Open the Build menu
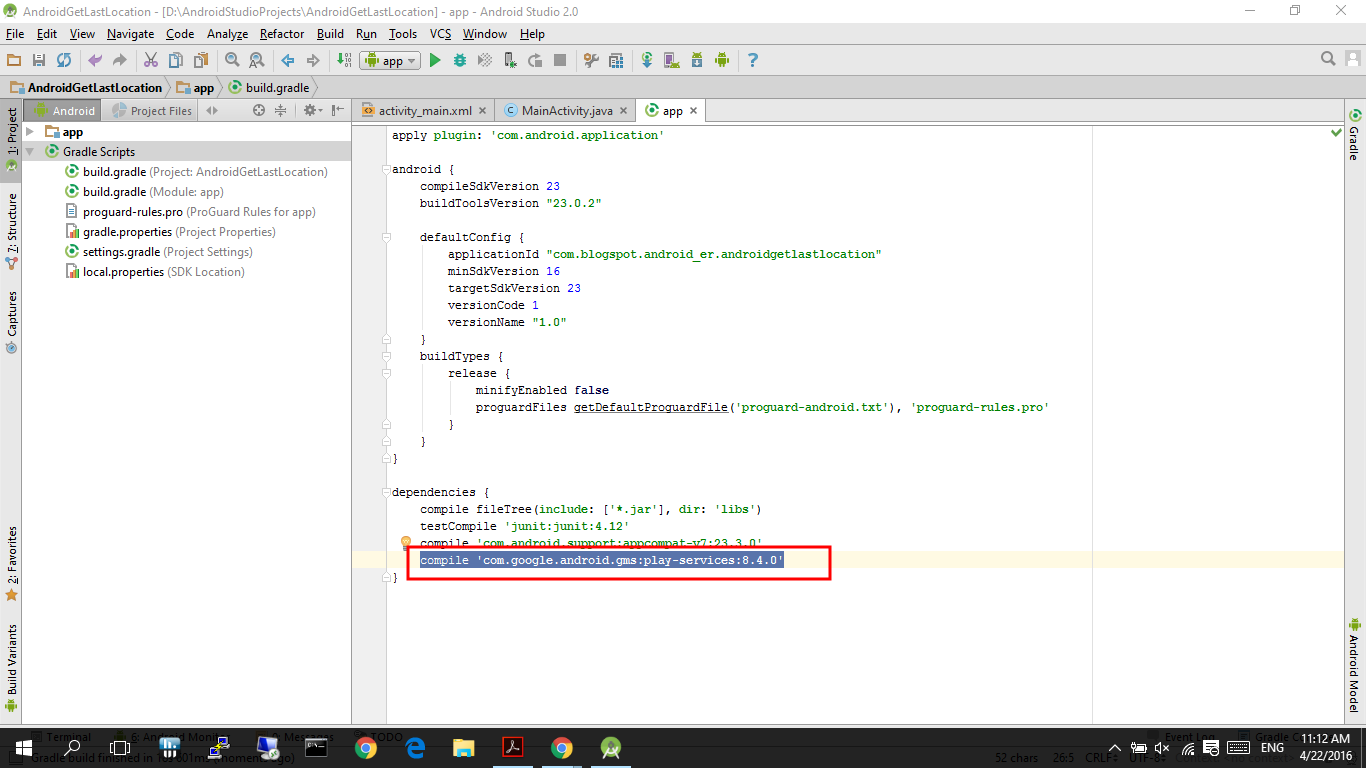This screenshot has width=1366, height=768. click(330, 33)
